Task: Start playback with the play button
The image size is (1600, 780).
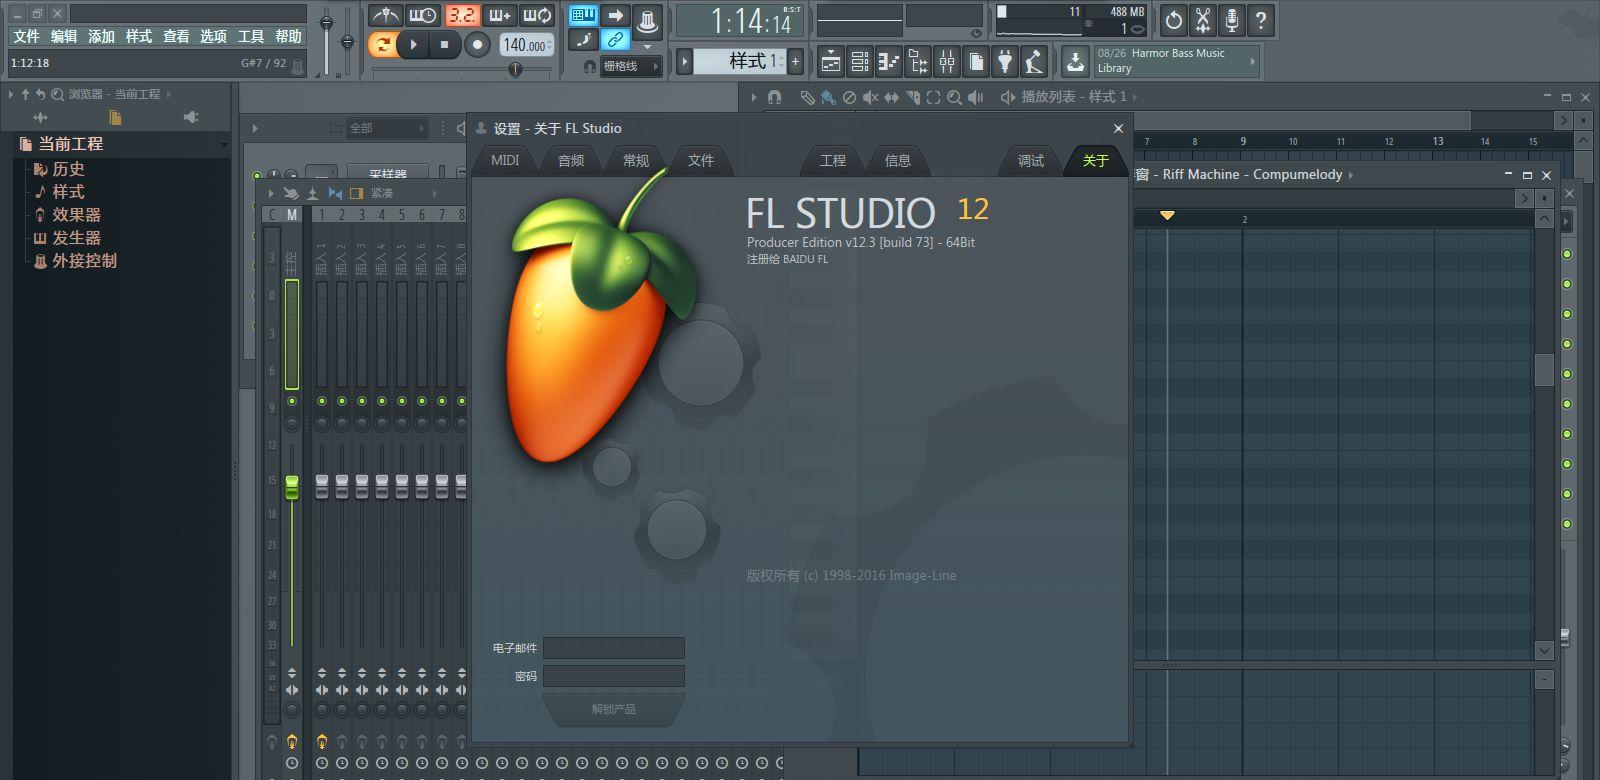Action: pos(413,44)
